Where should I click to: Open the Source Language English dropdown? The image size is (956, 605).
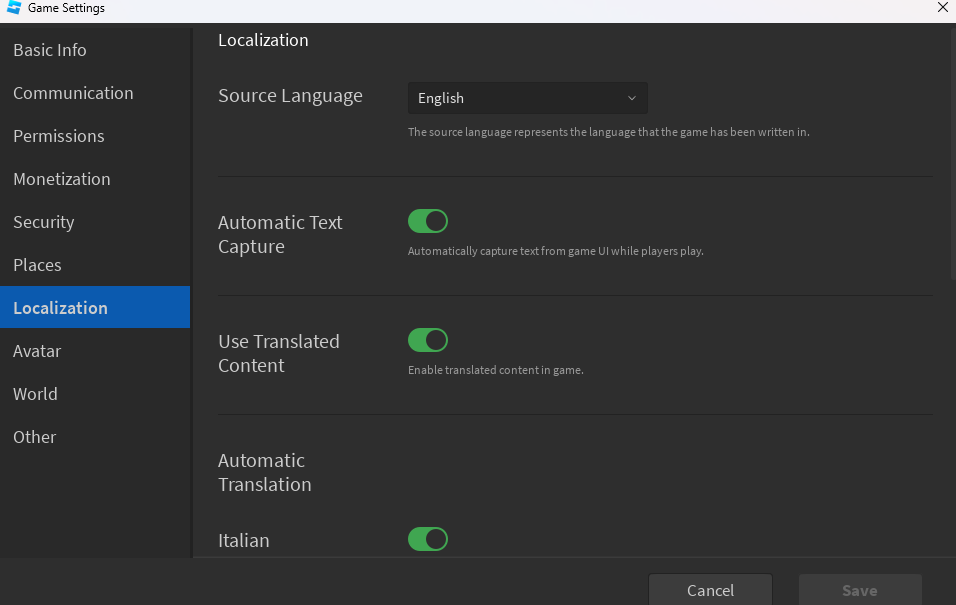point(527,98)
